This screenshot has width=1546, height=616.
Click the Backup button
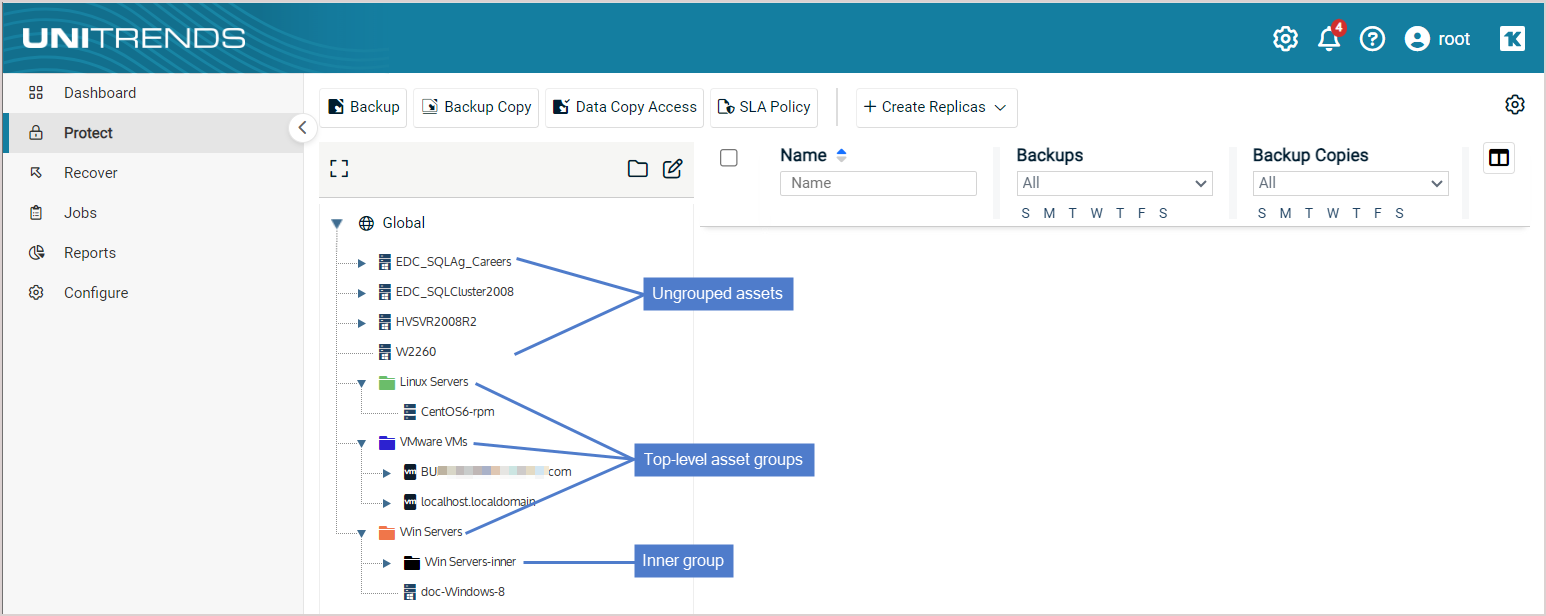pos(363,107)
